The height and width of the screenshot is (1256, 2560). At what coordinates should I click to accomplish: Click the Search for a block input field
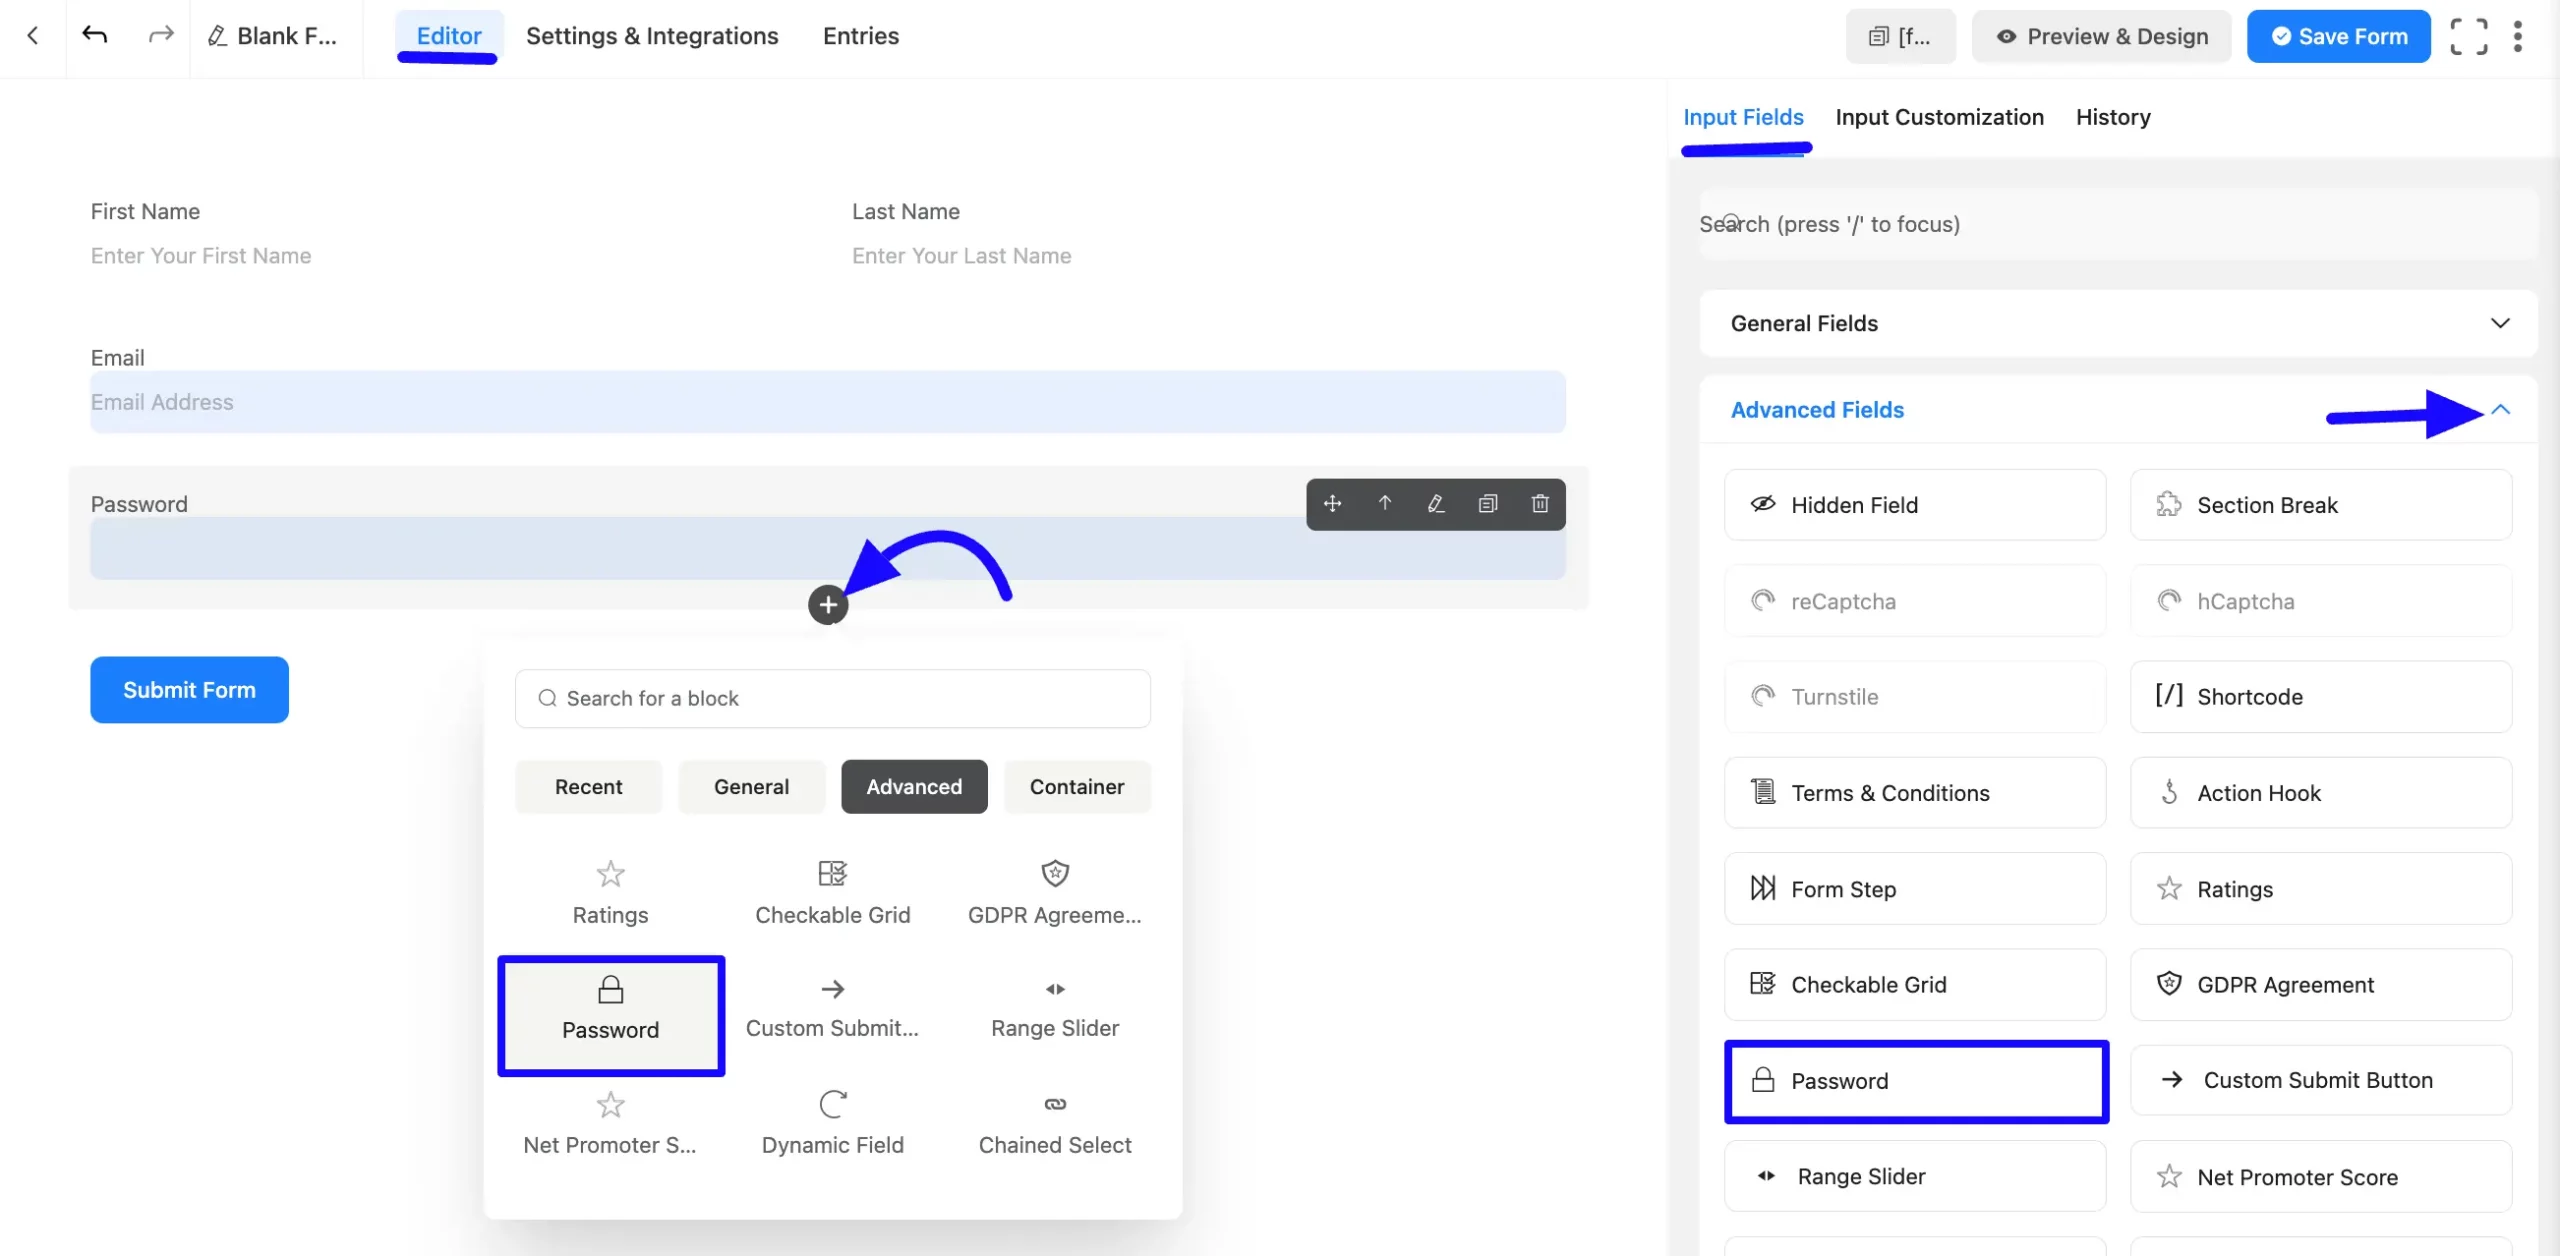[832, 697]
